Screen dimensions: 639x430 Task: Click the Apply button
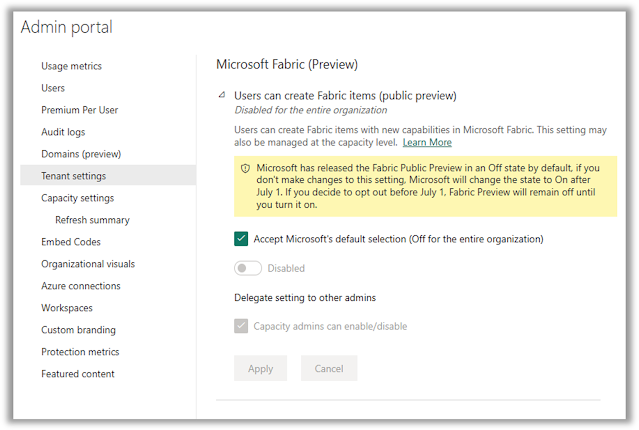260,368
